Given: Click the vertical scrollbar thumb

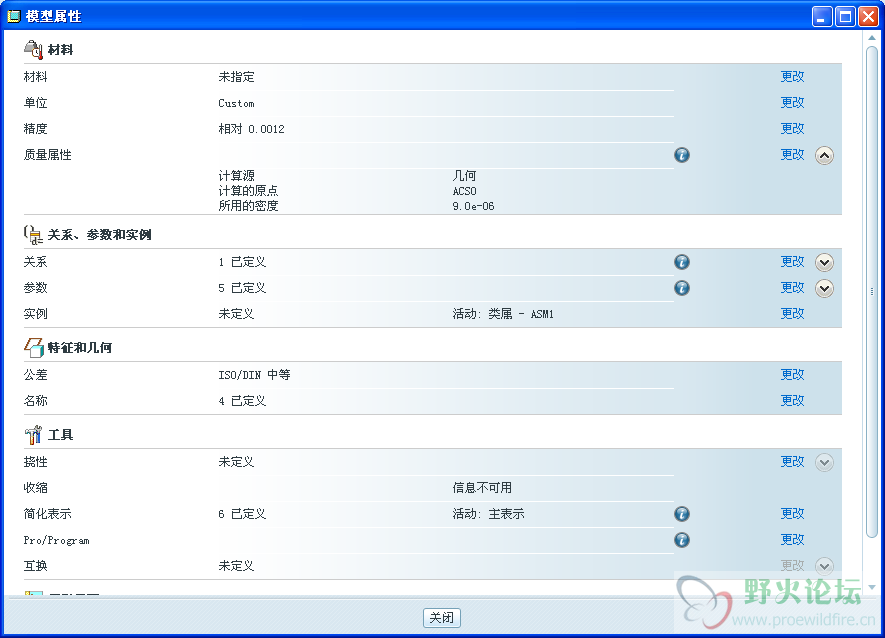Looking at the screenshot, I should click(872, 292).
